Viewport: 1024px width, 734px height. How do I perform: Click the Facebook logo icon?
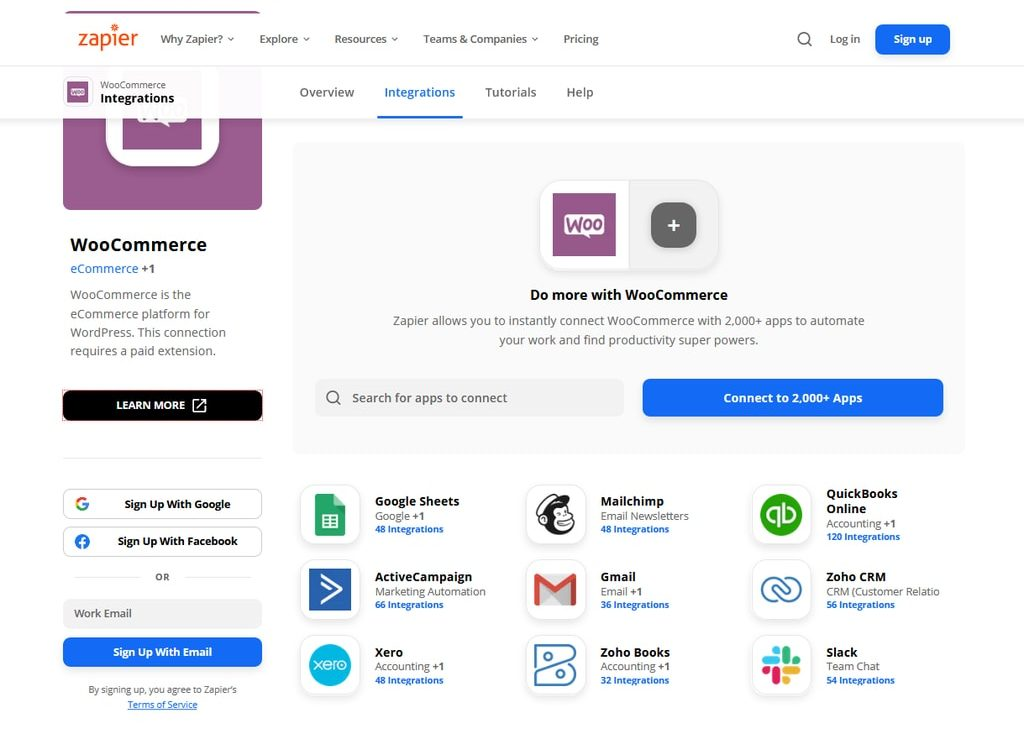(82, 541)
